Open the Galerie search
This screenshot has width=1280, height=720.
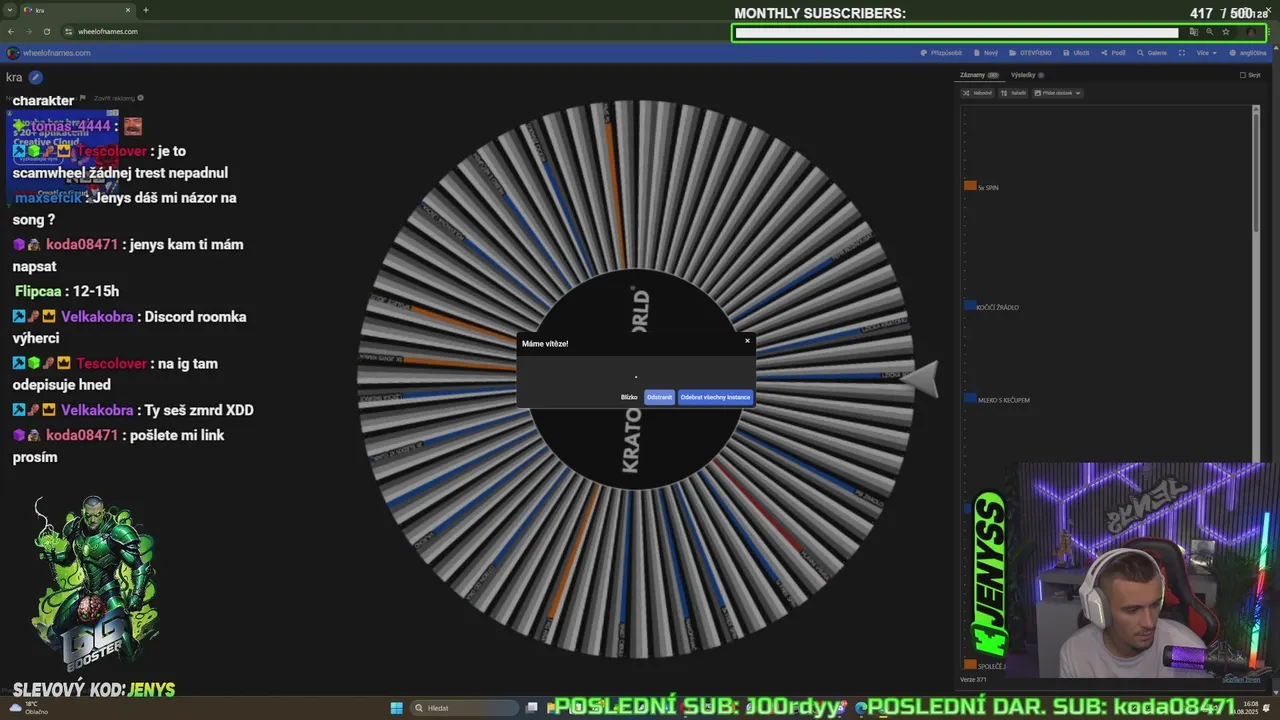pyautogui.click(x=1152, y=53)
